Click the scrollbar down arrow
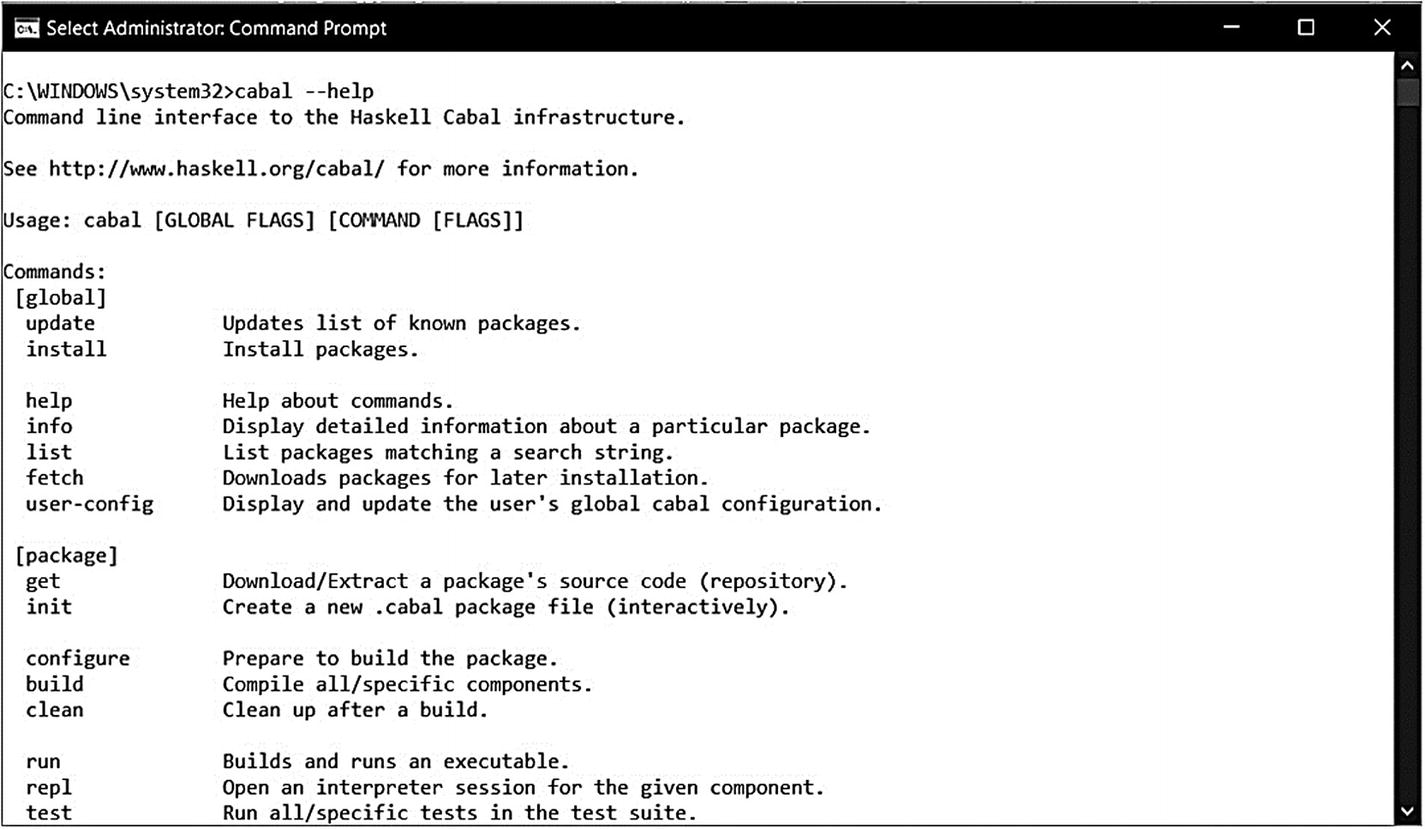The width and height of the screenshot is (1425, 829). tap(1409, 810)
